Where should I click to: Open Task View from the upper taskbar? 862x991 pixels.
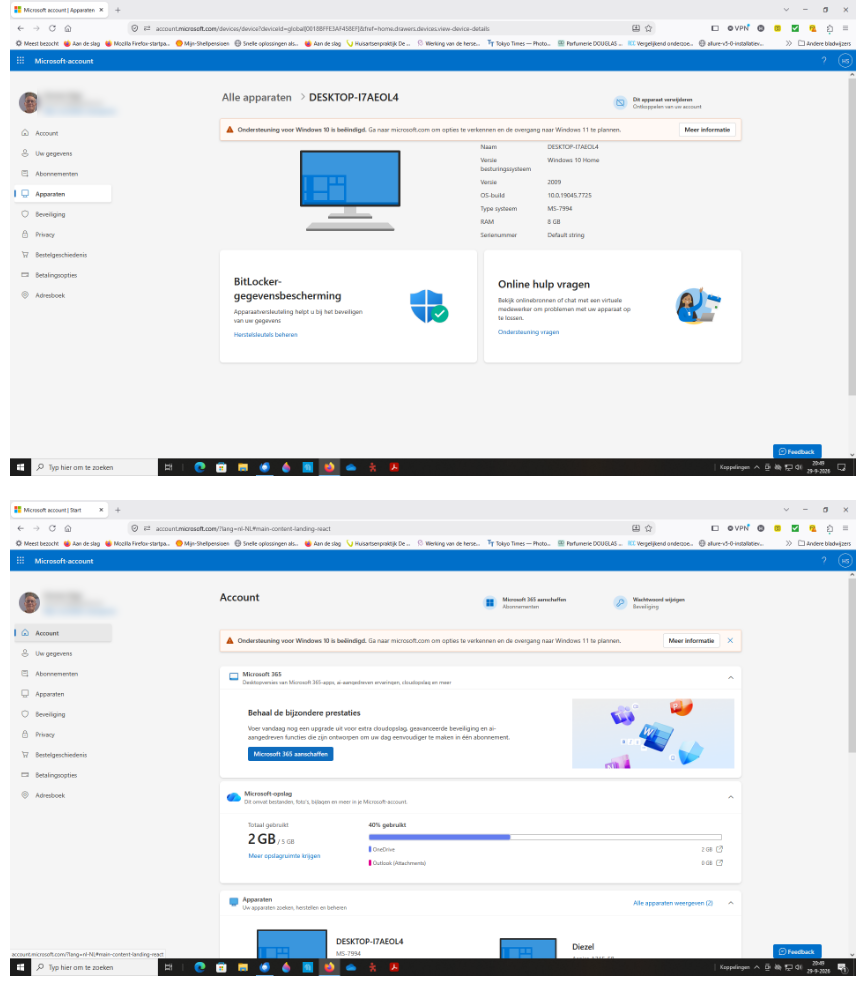coord(168,467)
